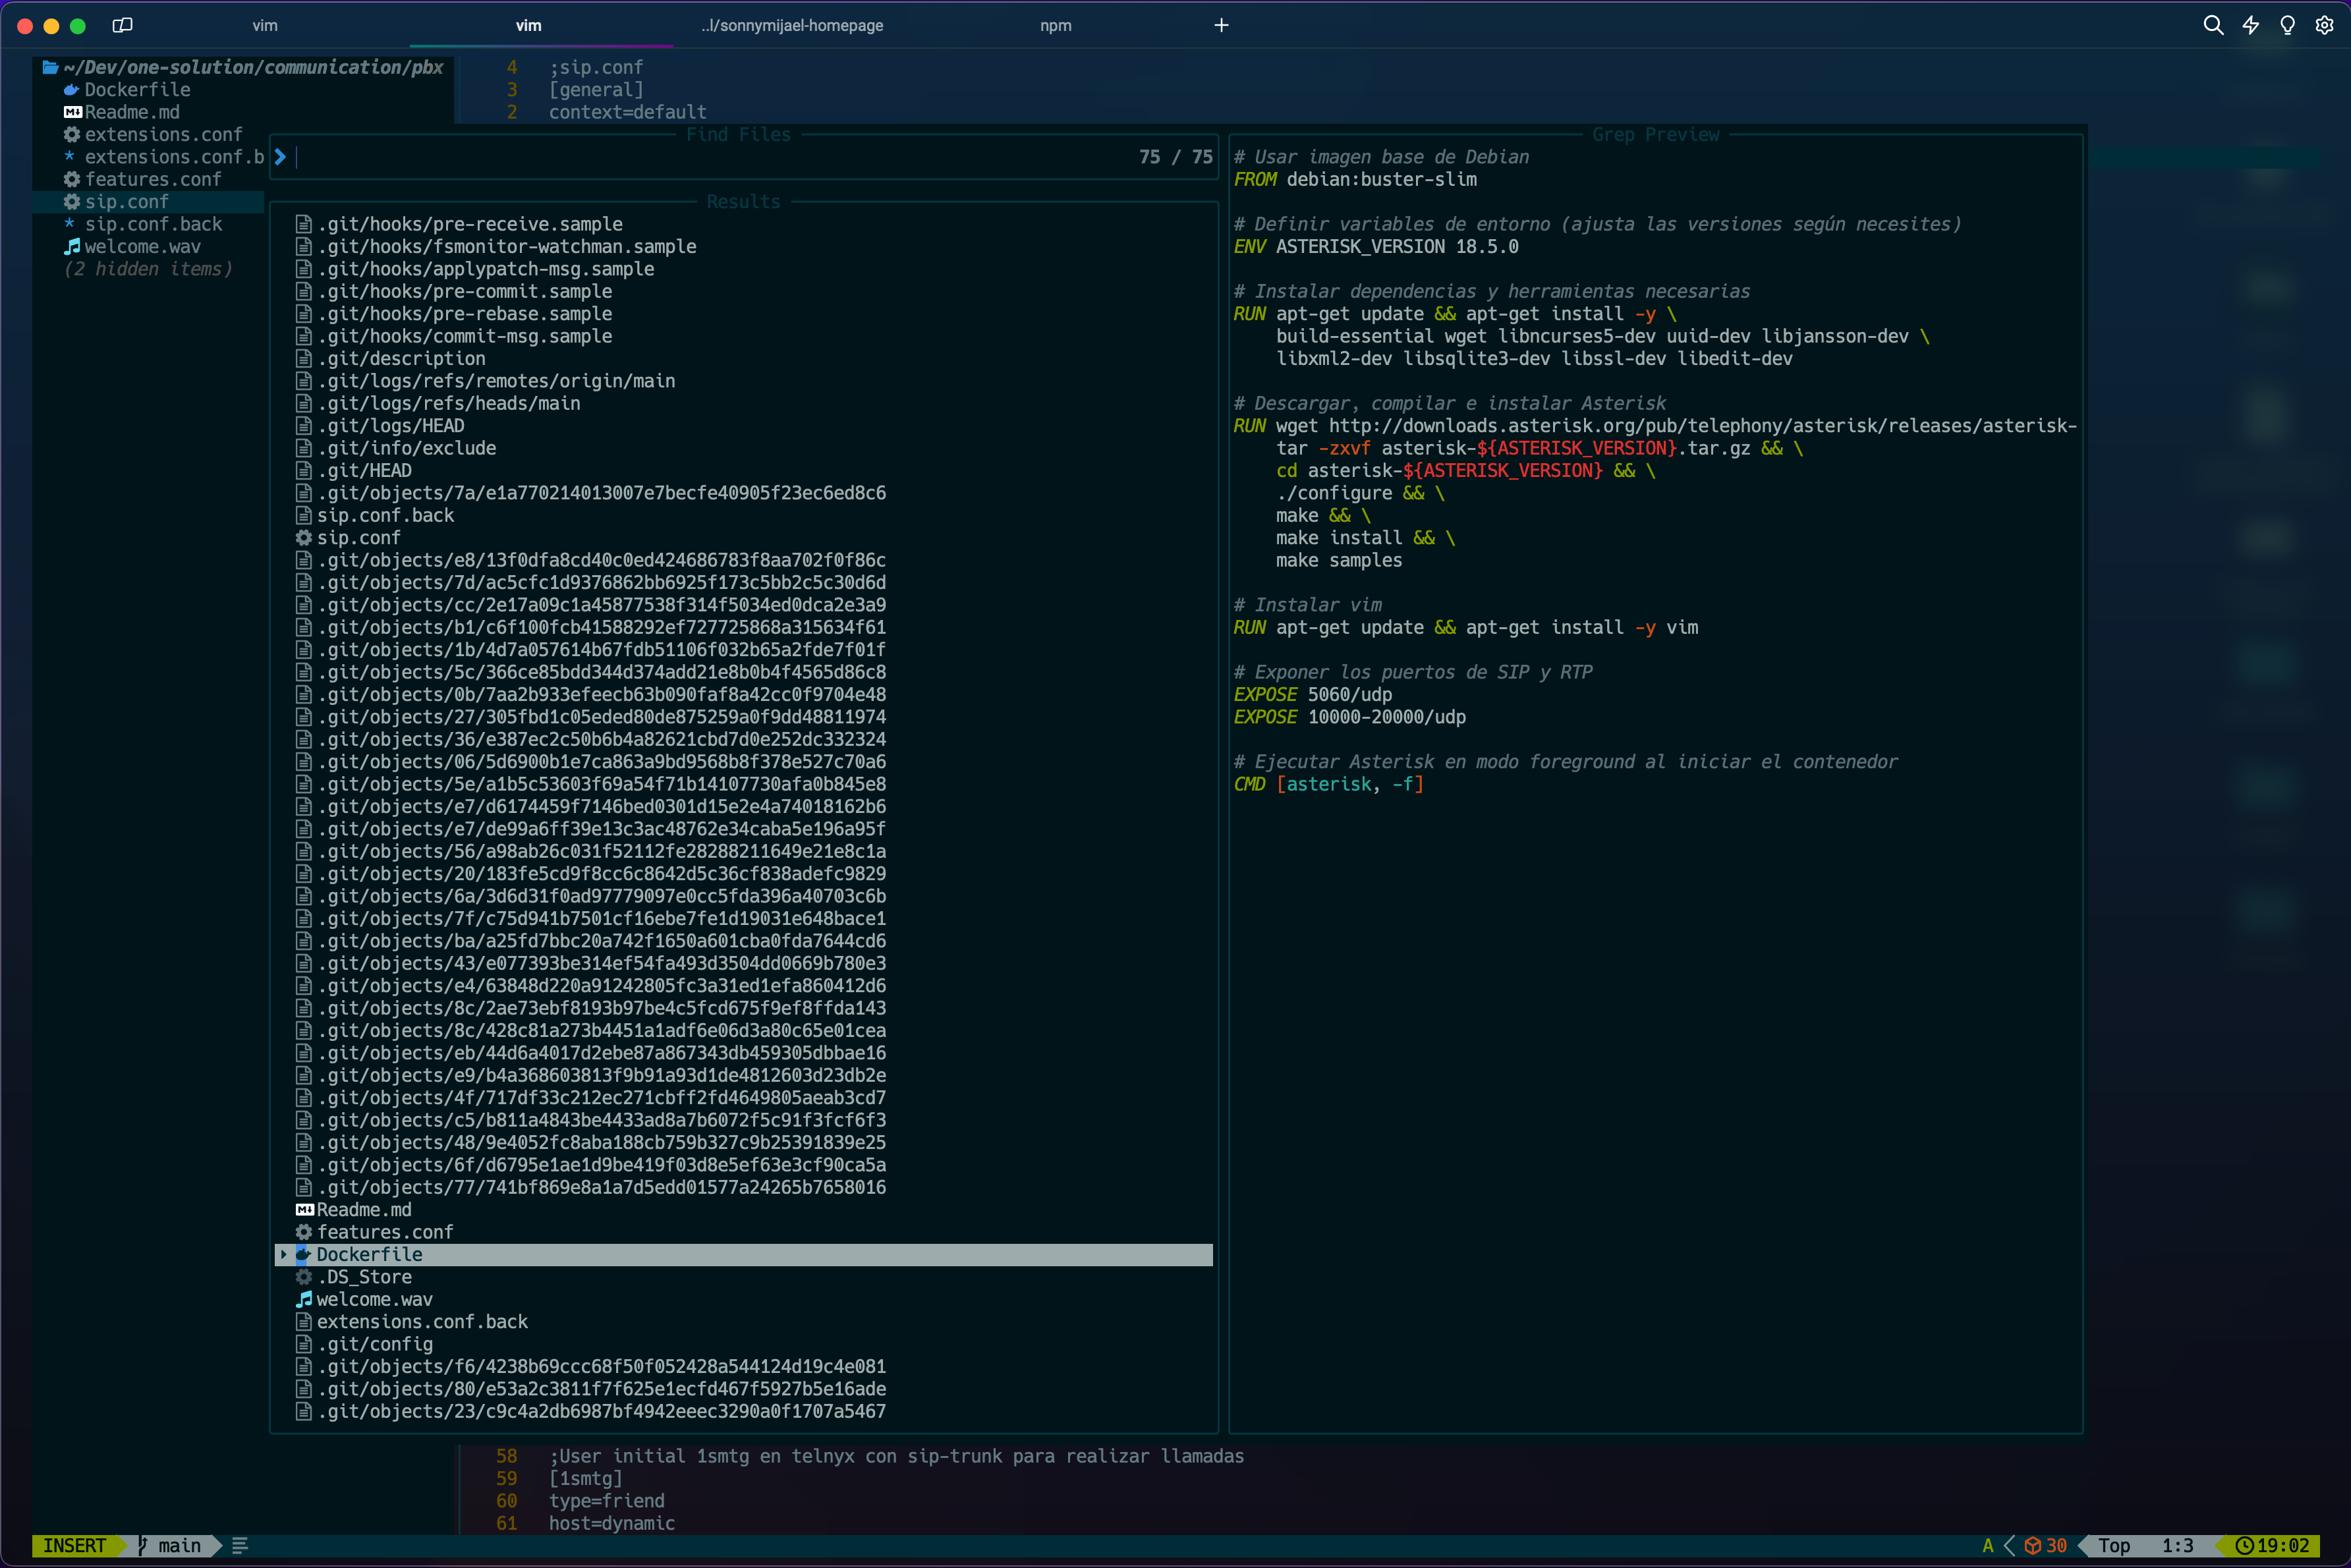Click gear icon beside .DS_Store result
Image resolution: width=2351 pixels, height=1568 pixels.
(x=304, y=1277)
